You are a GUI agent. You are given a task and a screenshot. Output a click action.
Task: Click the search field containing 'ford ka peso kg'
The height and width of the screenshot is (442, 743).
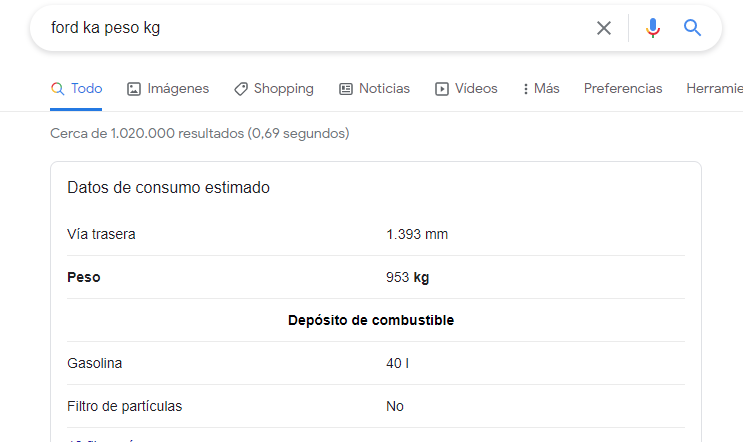click(300, 28)
